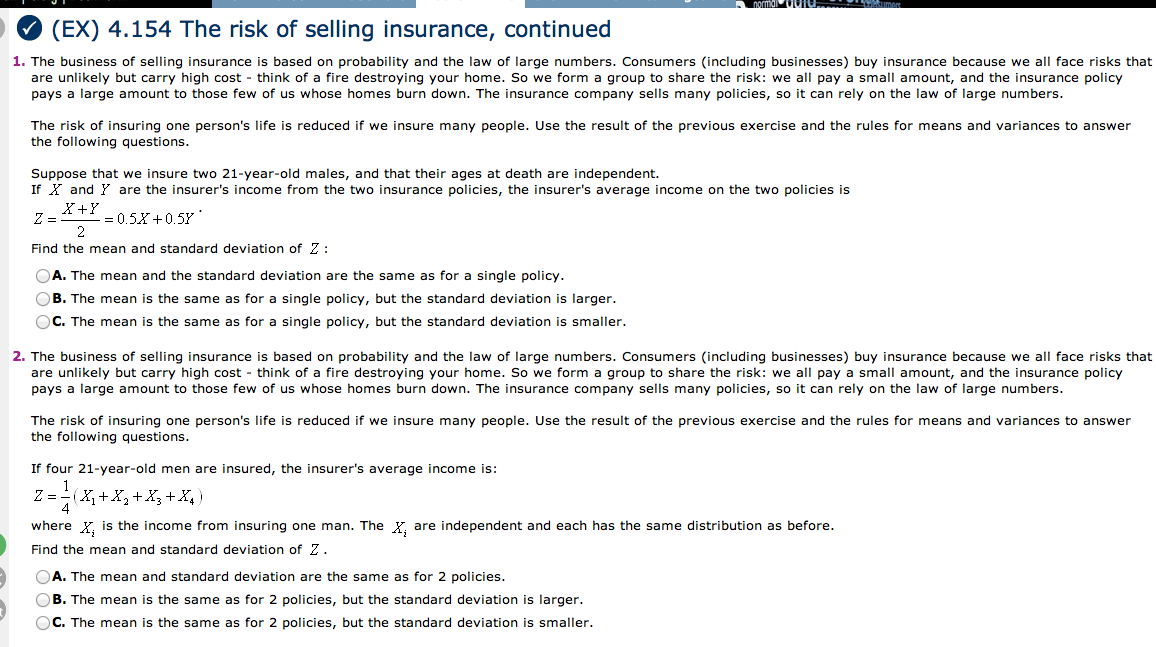Click the small arrow icon near 'normal' label
The image size is (1156, 647).
[742, 4]
